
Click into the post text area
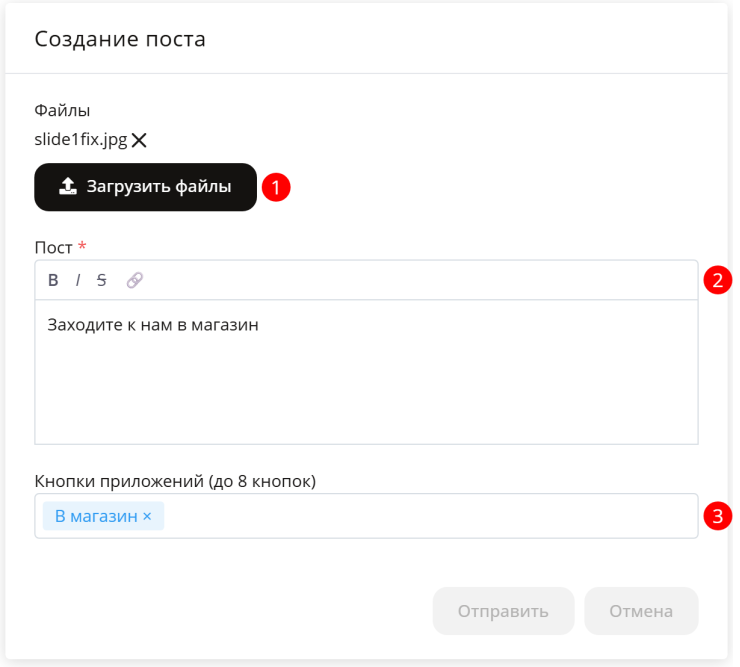coord(366,372)
